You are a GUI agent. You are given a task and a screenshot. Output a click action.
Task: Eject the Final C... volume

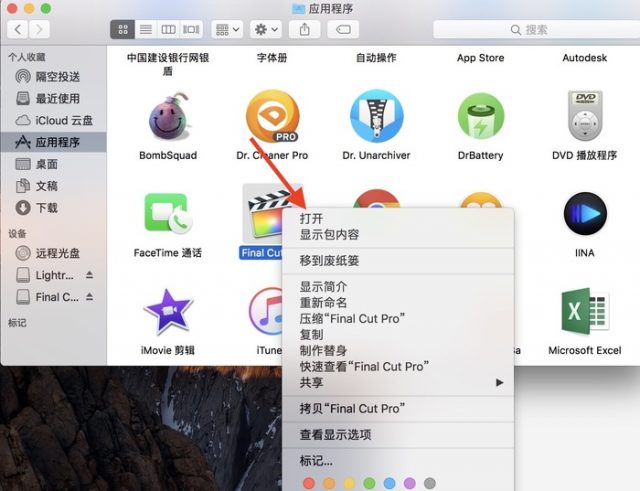(90, 297)
